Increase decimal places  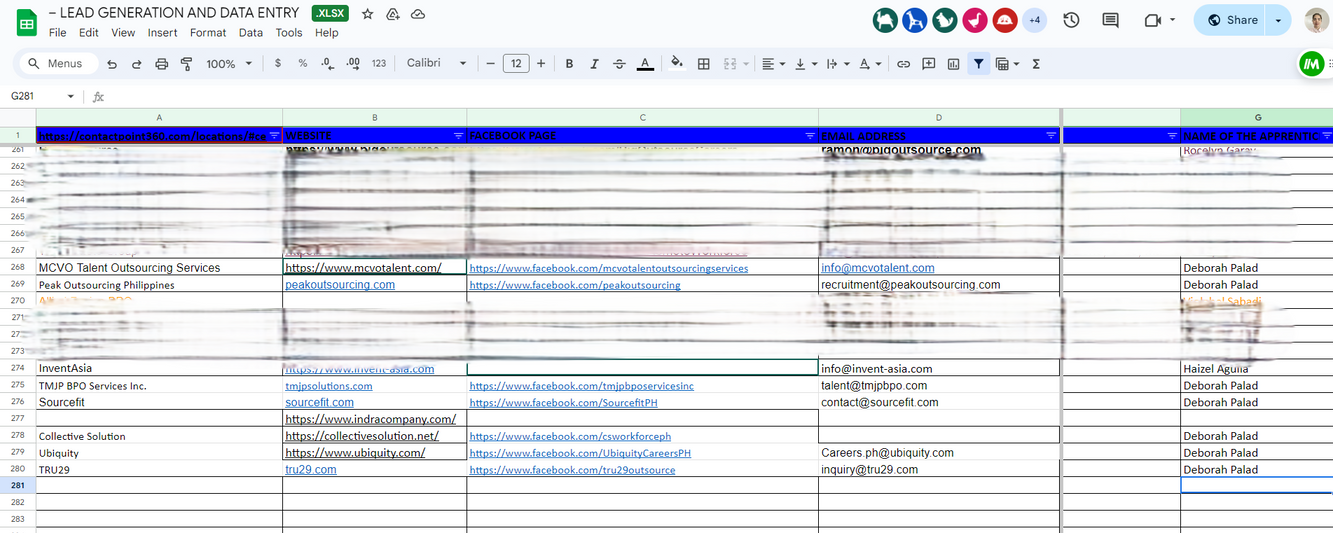pyautogui.click(x=353, y=64)
